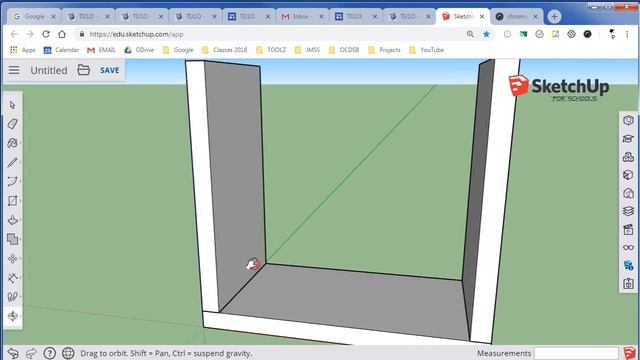The image size is (640, 360).
Task: Select the Rectangle shape tool
Action: [12, 201]
